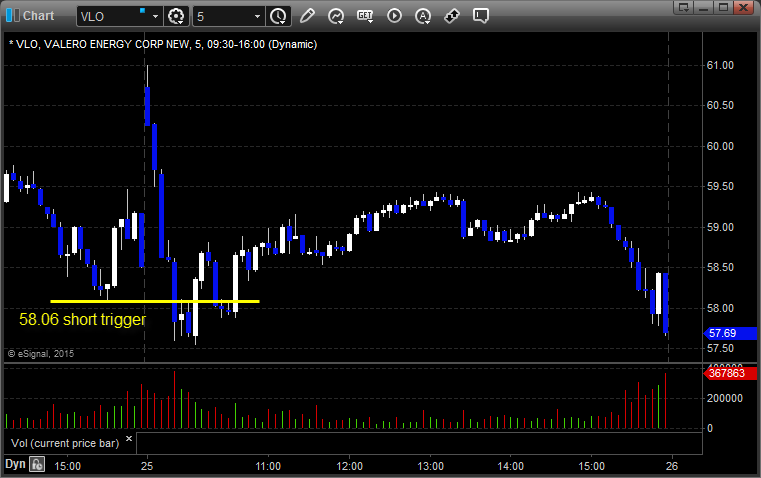The height and width of the screenshot is (478, 761).
Task: Minimize the Chart window
Action: (x=703, y=7)
